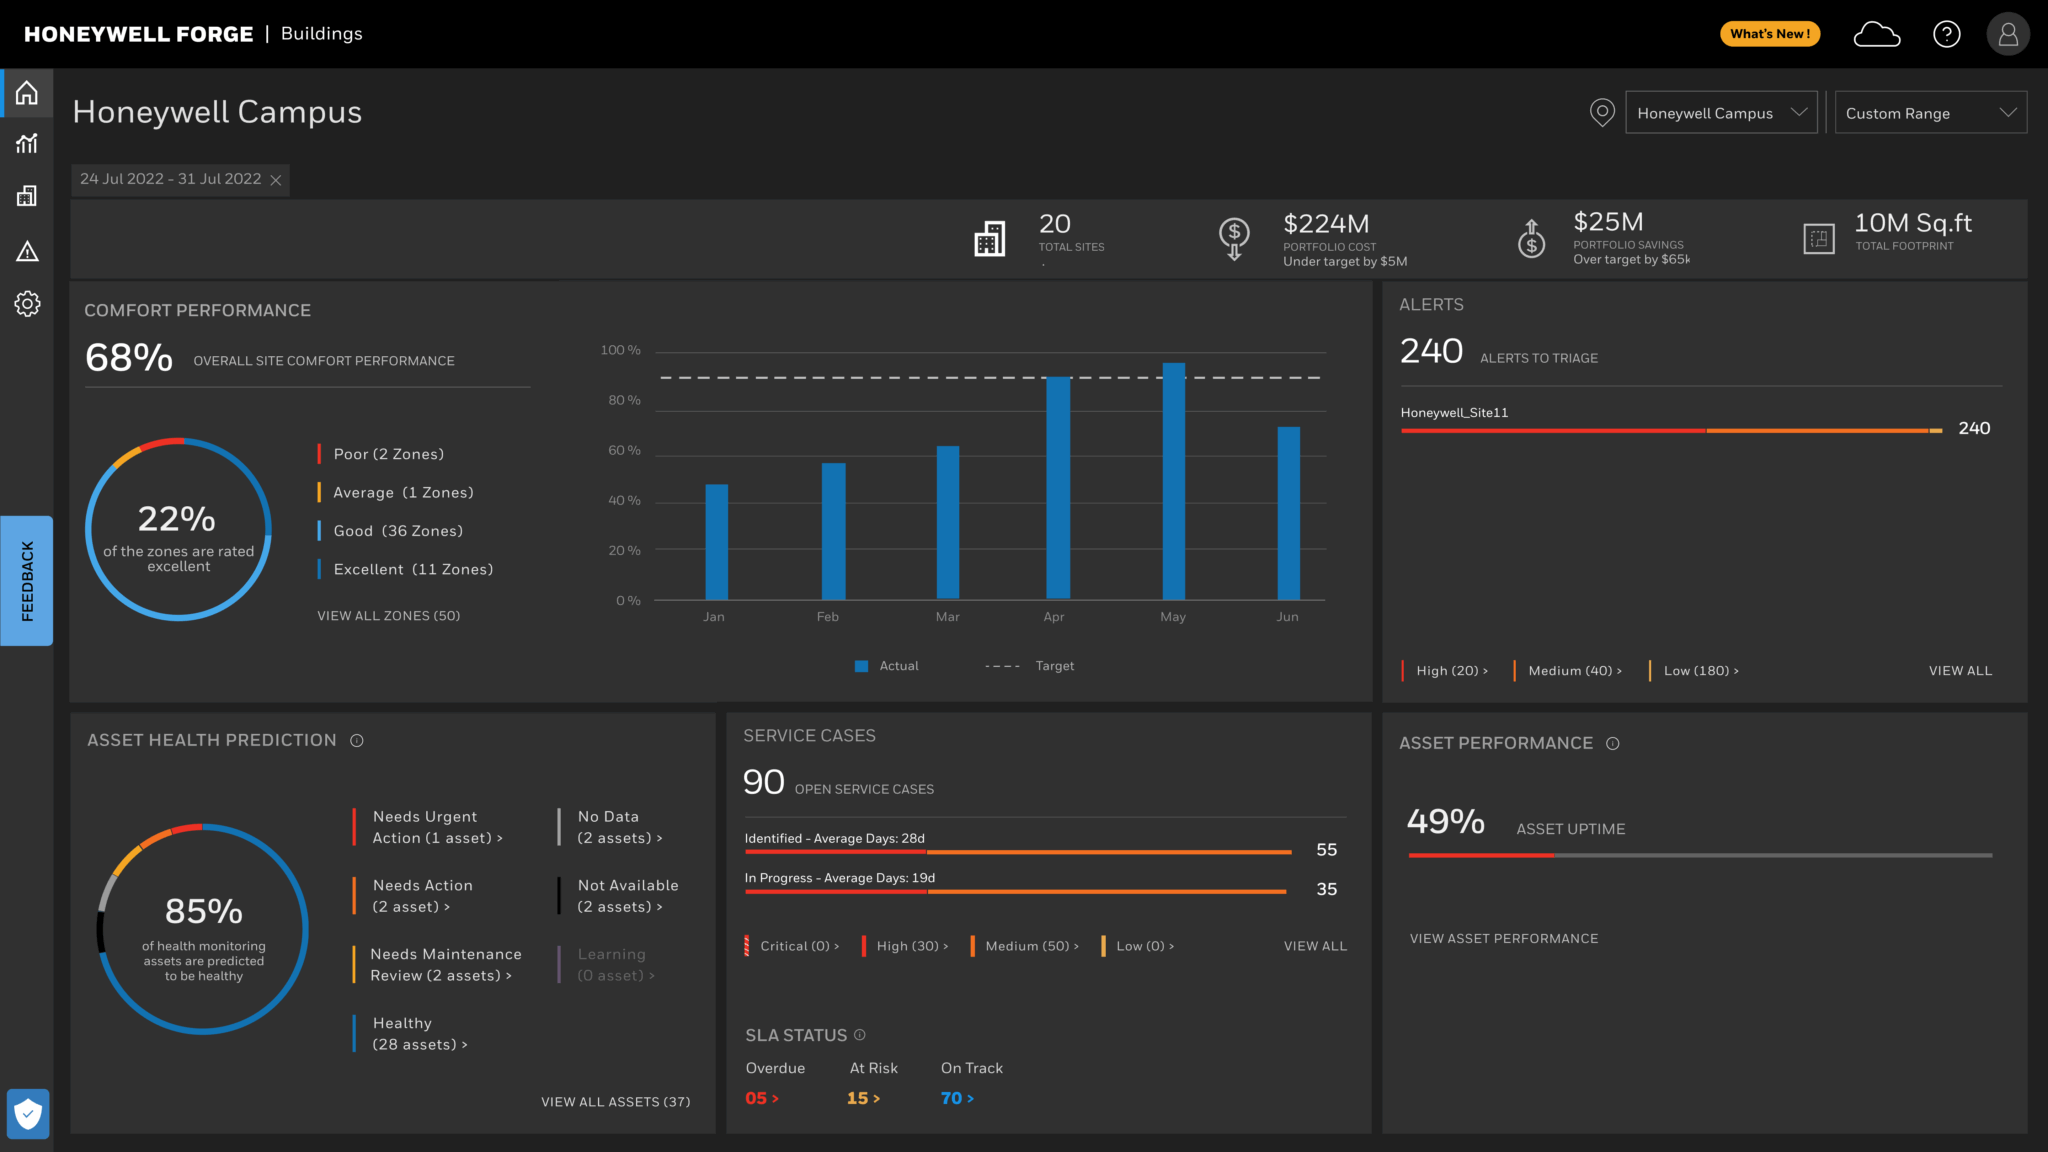Open help via the question mark icon

coord(1946,33)
